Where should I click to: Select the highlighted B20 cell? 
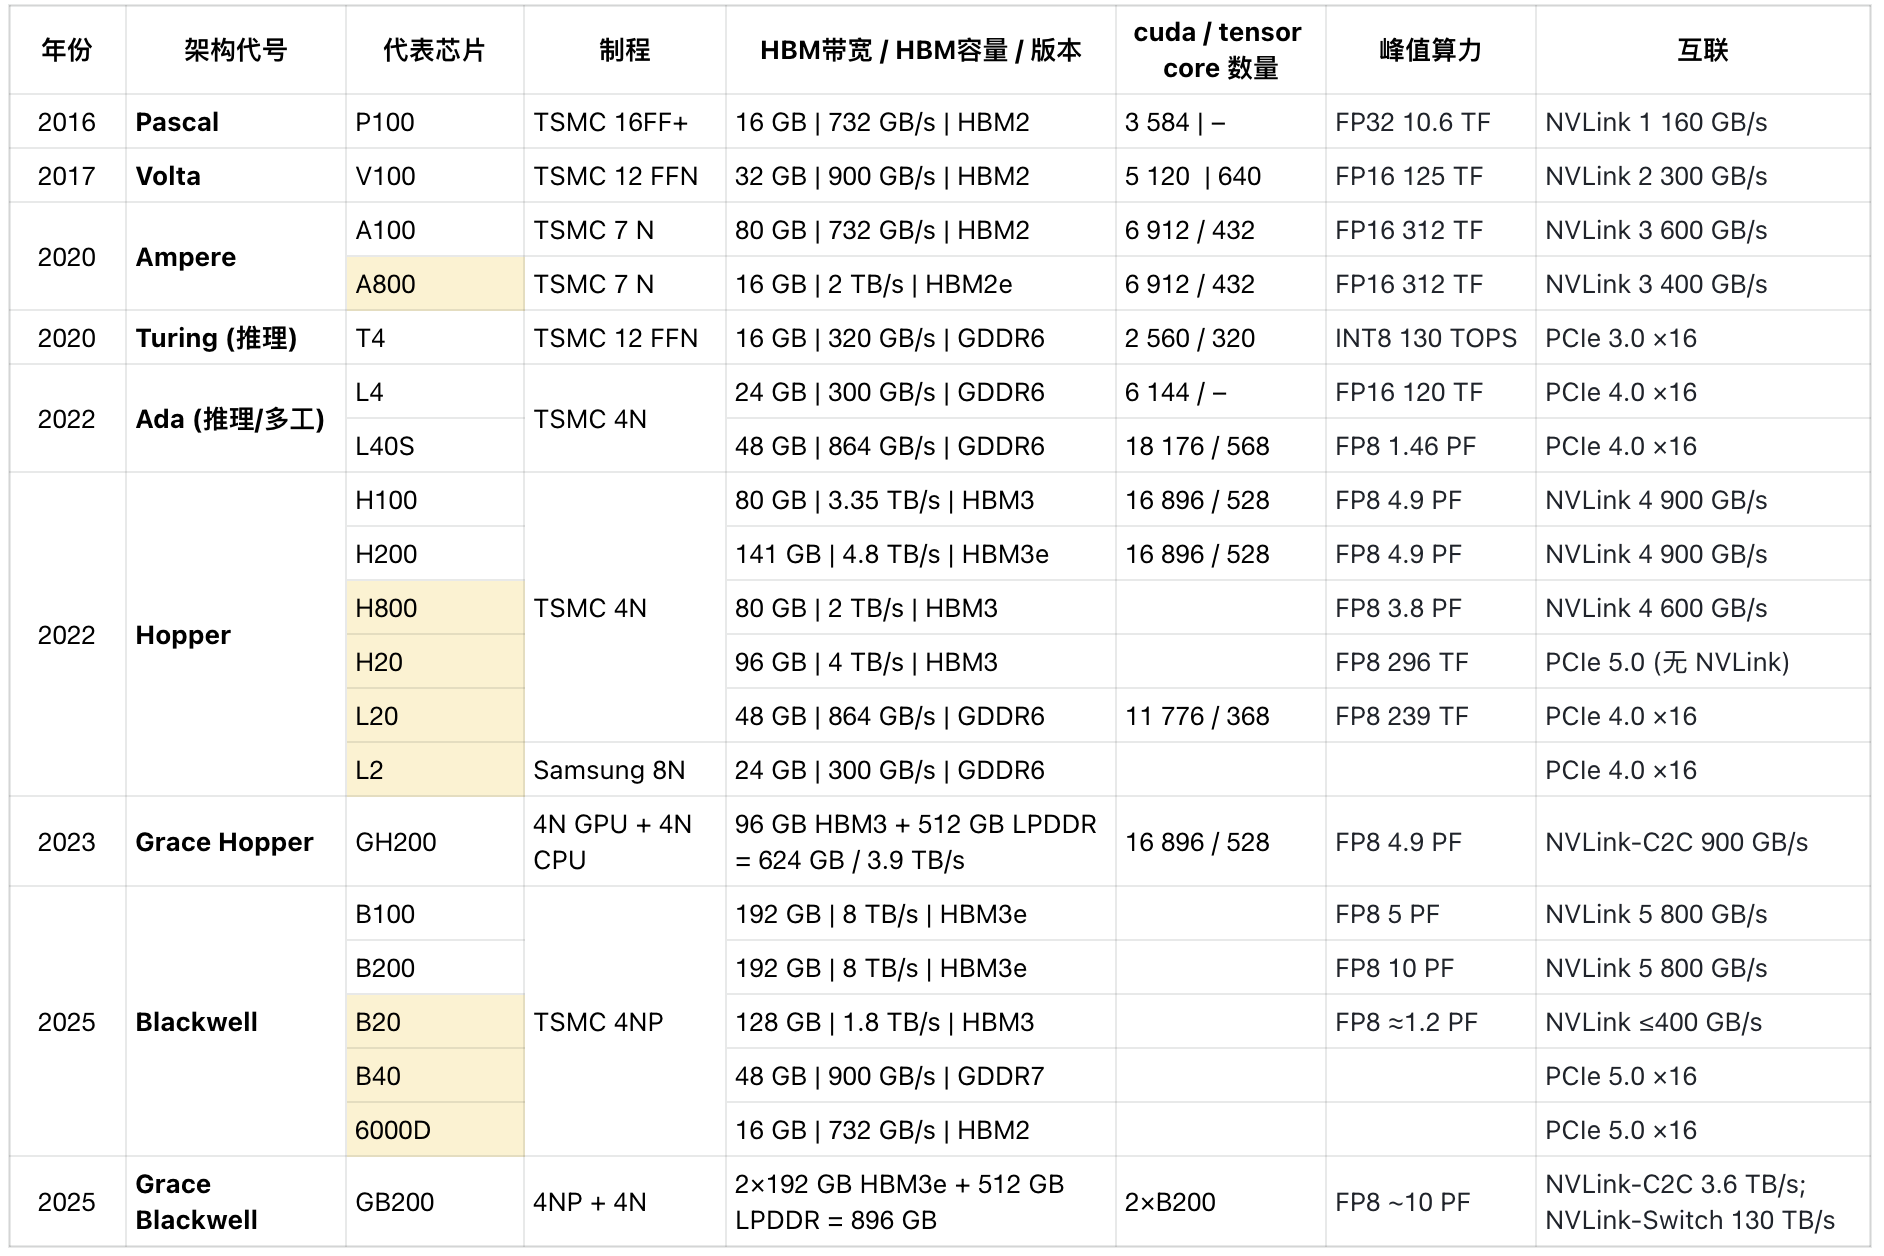[435, 1022]
